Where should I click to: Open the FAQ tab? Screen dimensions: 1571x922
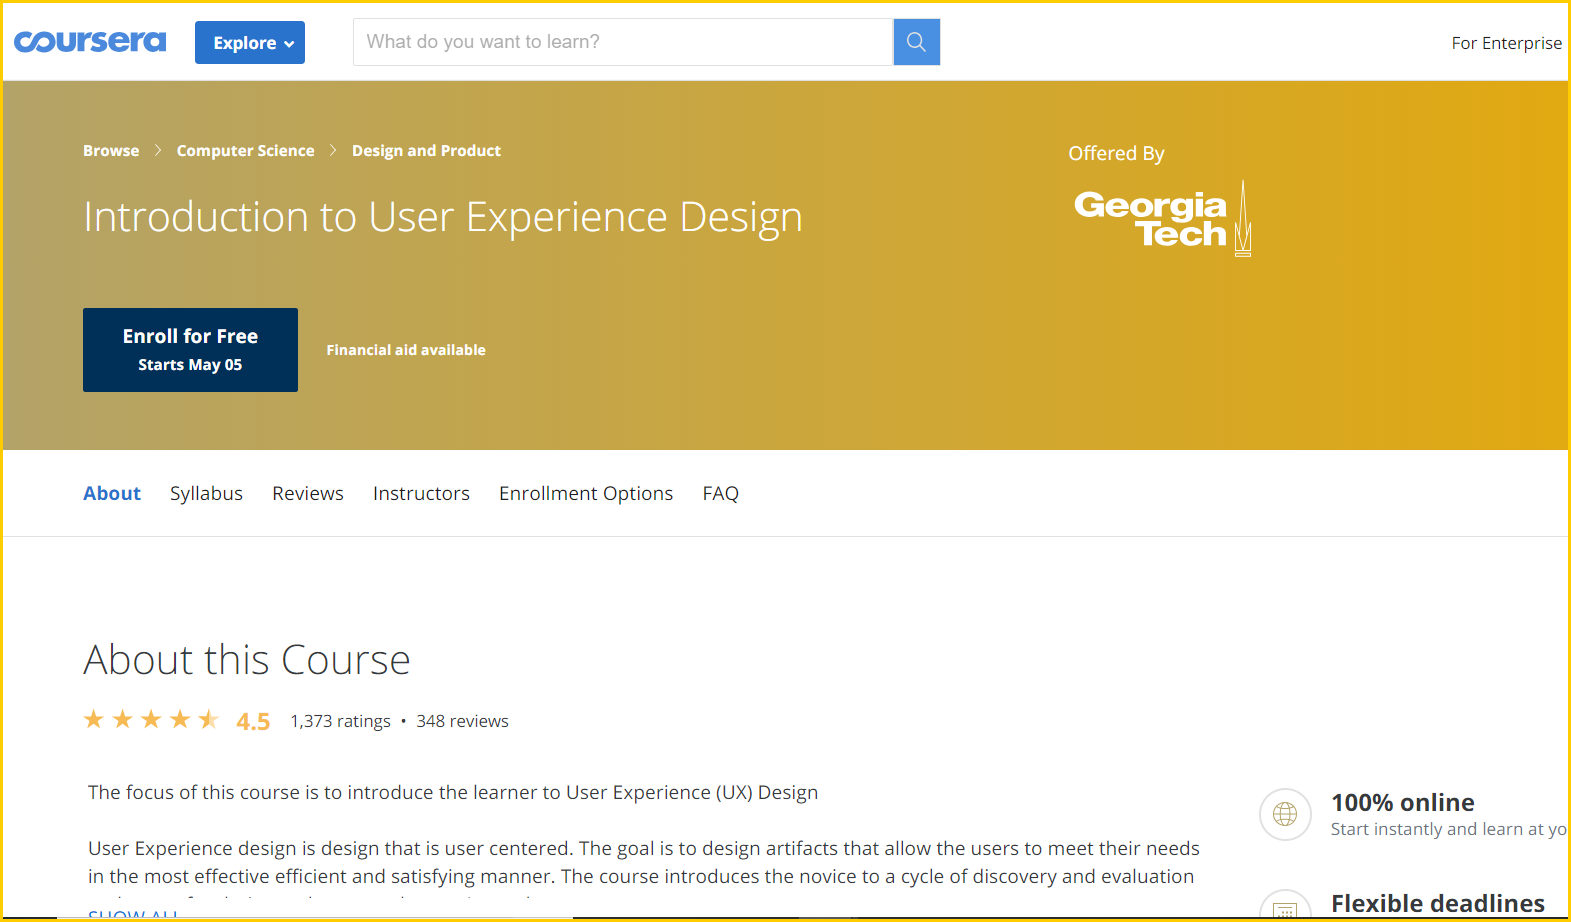coord(720,493)
